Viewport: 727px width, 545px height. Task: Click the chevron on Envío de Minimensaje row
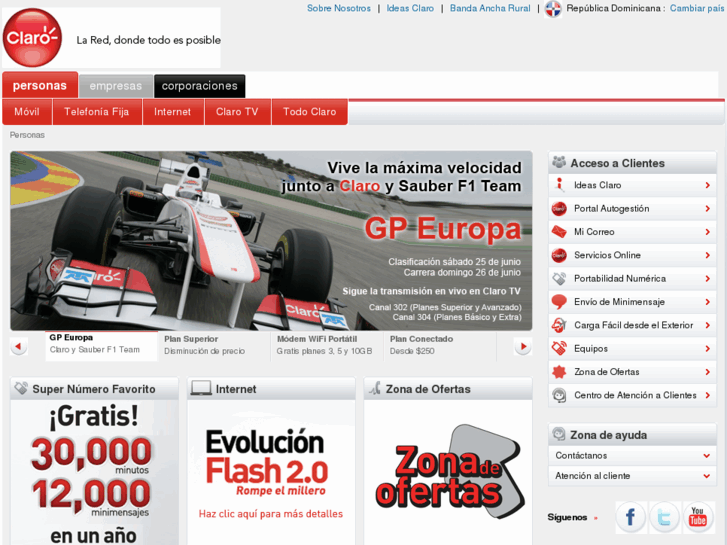tap(708, 302)
